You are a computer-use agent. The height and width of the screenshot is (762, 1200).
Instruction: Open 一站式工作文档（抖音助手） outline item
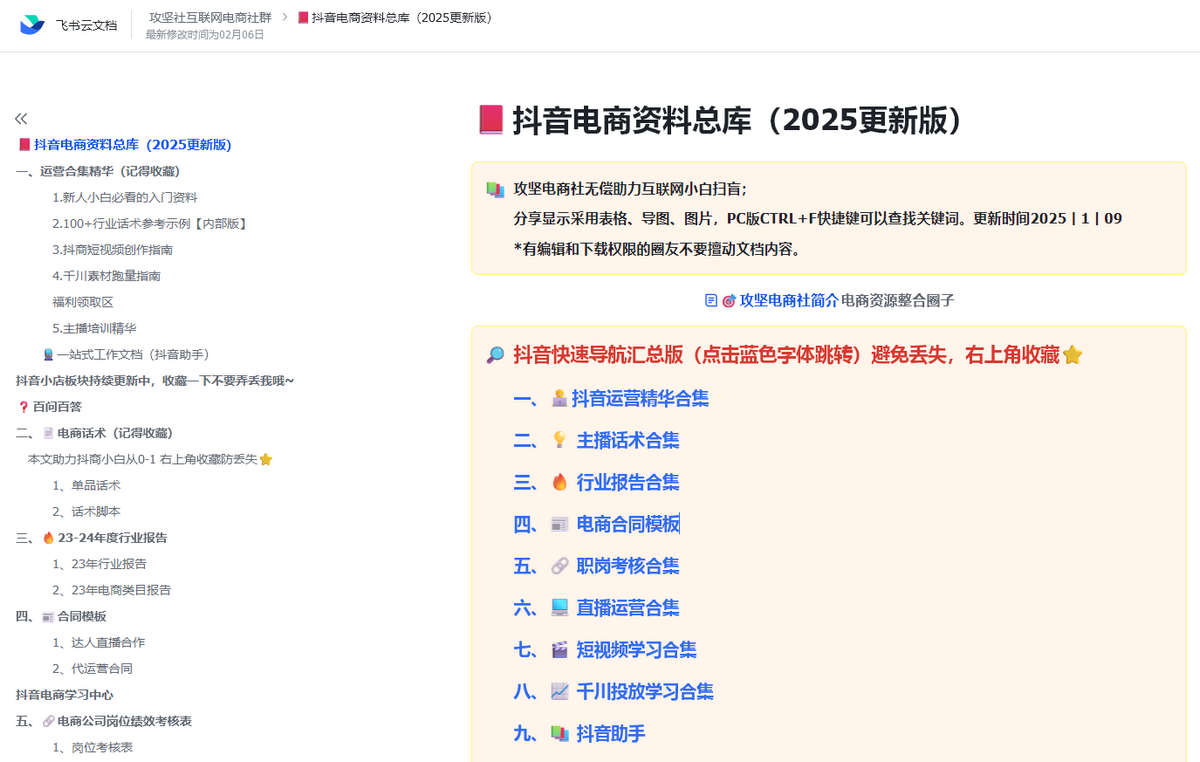point(133,354)
